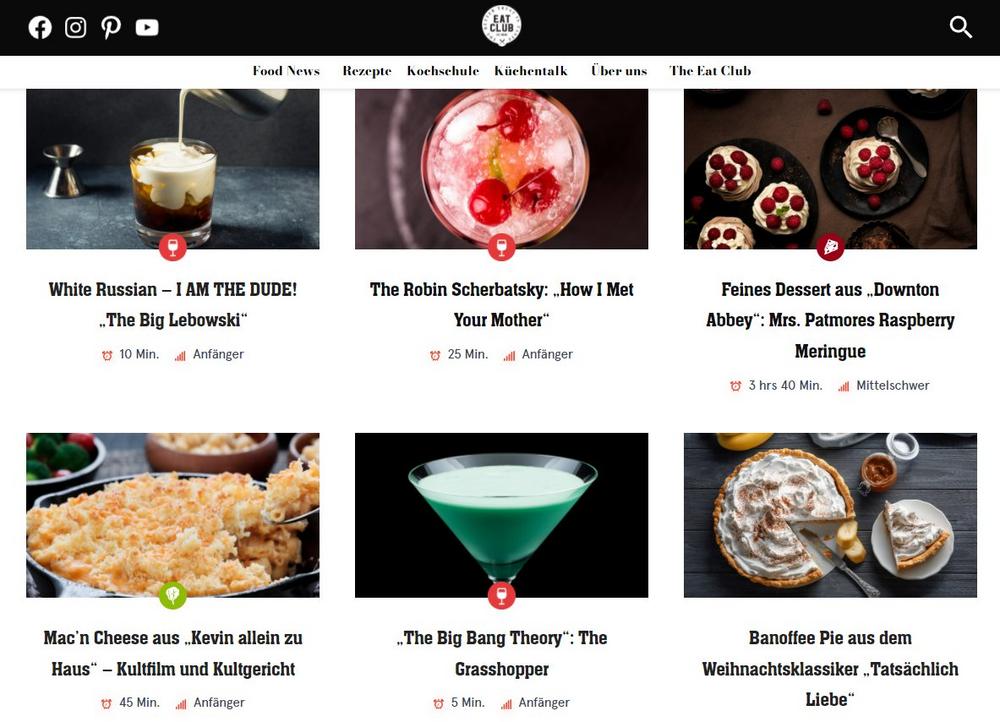
Task: Select Kochschule in the navigation bar
Action: pos(443,71)
